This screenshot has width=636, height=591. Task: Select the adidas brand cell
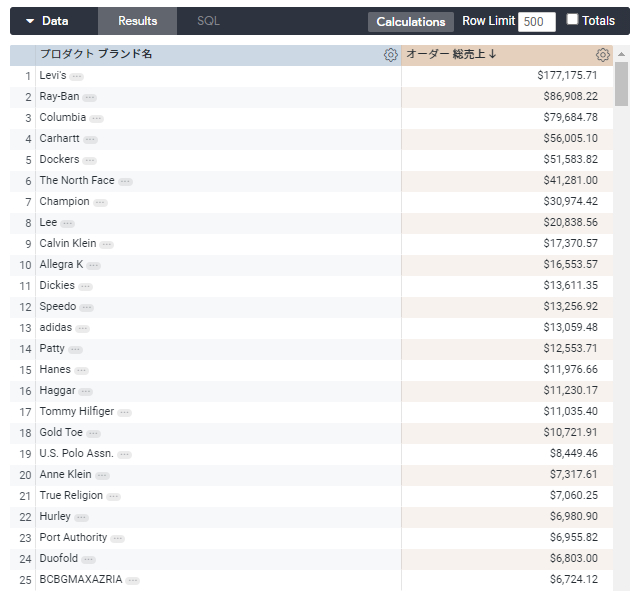pos(218,328)
